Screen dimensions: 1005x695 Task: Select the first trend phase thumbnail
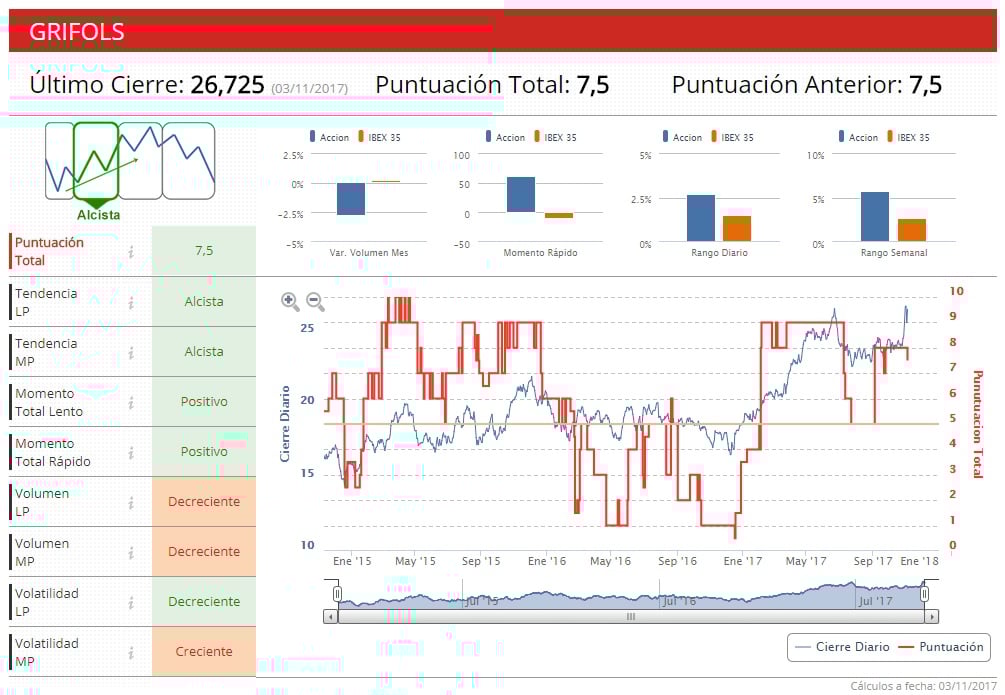(x=60, y=161)
